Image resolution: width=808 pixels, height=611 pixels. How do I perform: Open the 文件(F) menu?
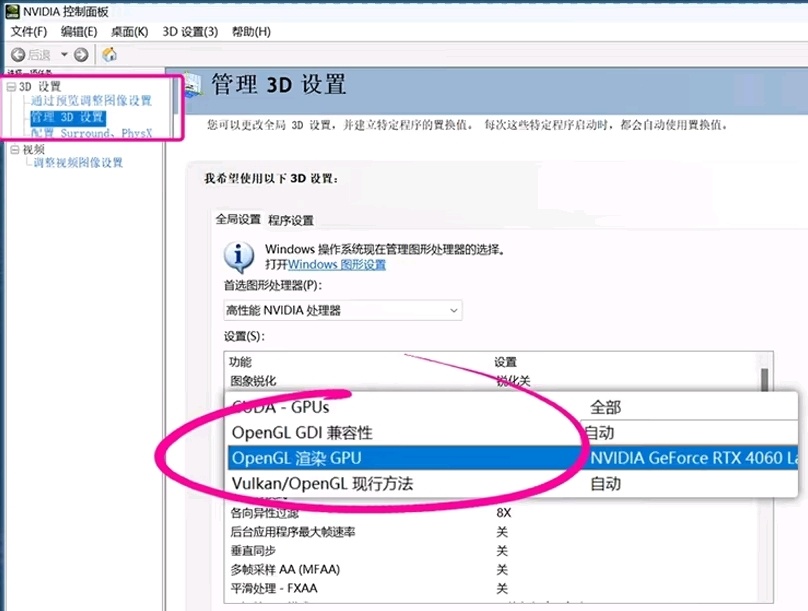click(29, 32)
